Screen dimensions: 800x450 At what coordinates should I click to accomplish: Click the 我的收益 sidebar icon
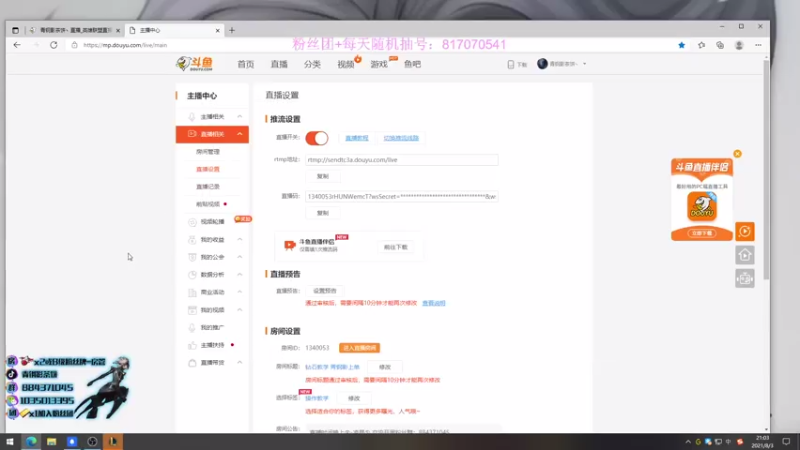[x=192, y=240]
